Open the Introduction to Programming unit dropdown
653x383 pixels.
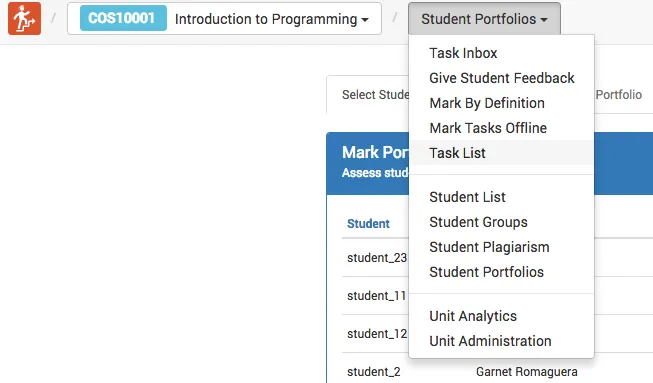click(224, 19)
